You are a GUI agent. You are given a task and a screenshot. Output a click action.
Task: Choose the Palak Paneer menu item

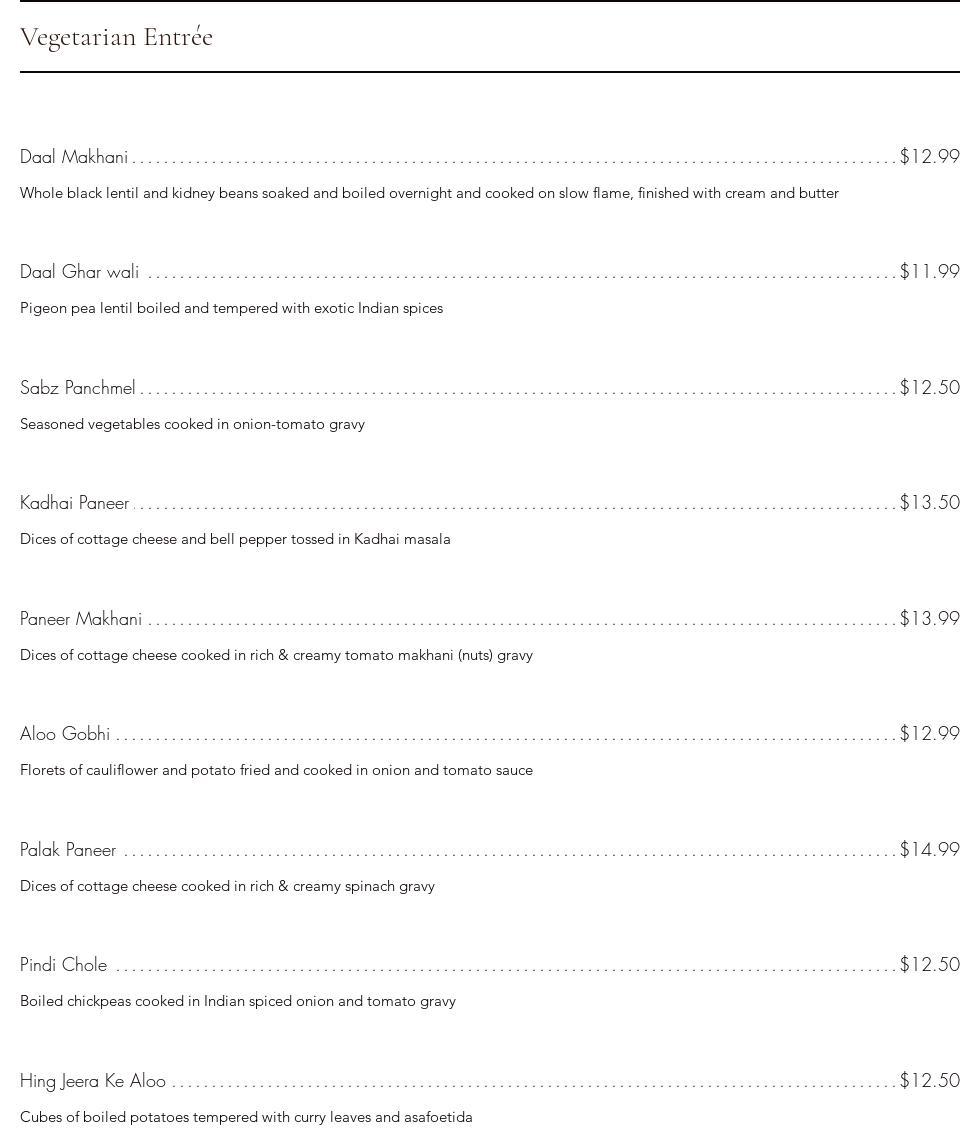[x=68, y=850]
